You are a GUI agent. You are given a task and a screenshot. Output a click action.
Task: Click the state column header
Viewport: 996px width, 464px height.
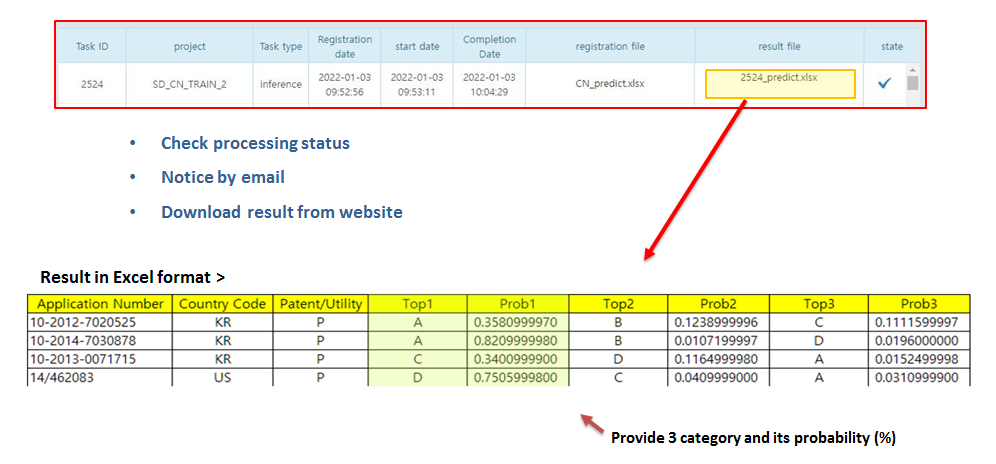pos(892,46)
